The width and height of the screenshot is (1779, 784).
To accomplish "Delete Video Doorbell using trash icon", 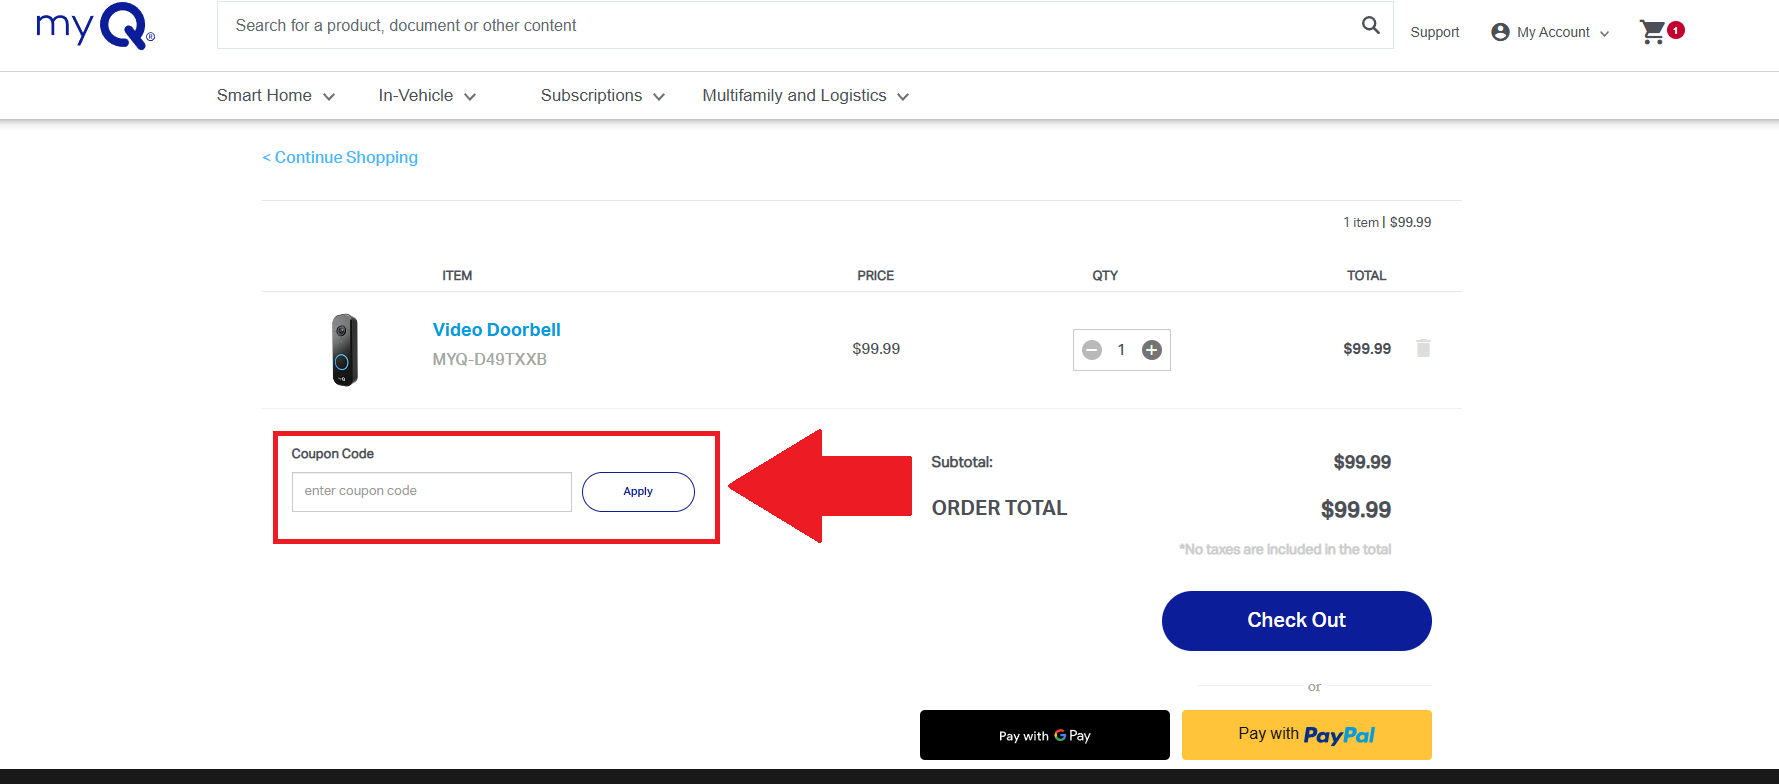I will (x=1423, y=348).
